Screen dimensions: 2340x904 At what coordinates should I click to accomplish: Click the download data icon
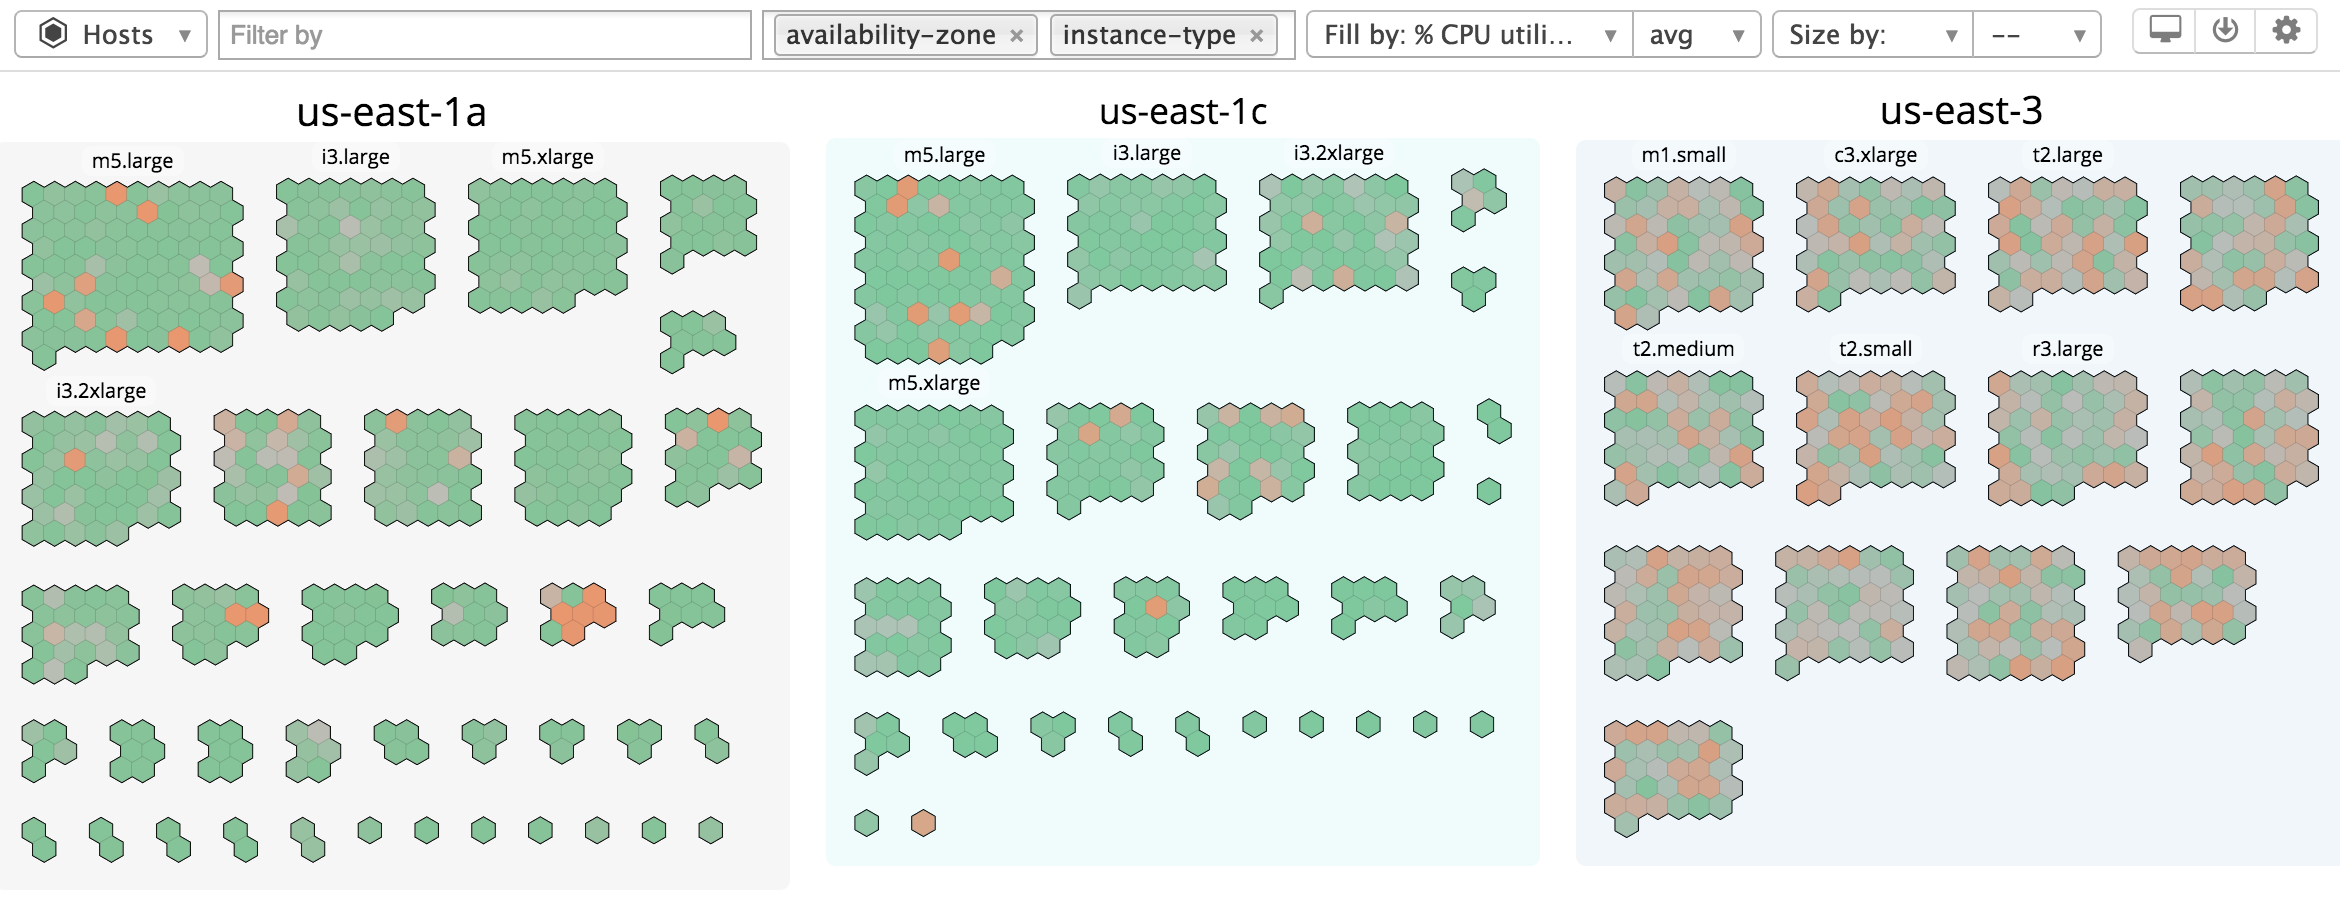click(2224, 31)
